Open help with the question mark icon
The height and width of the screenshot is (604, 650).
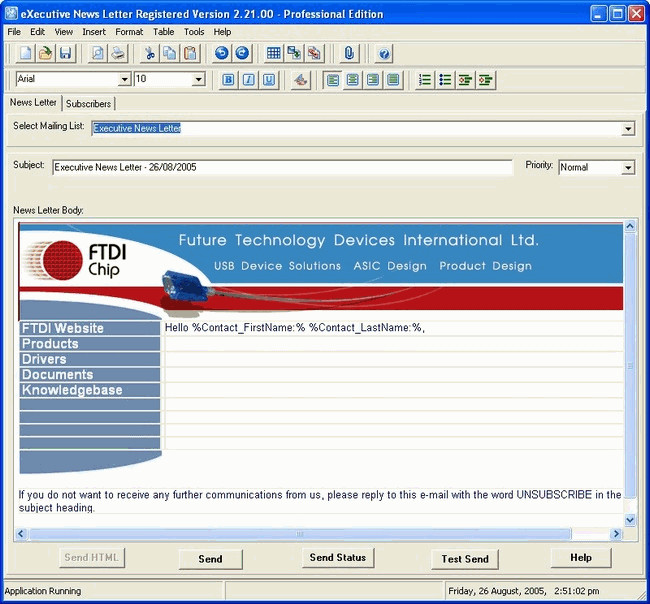pyautogui.click(x=384, y=54)
